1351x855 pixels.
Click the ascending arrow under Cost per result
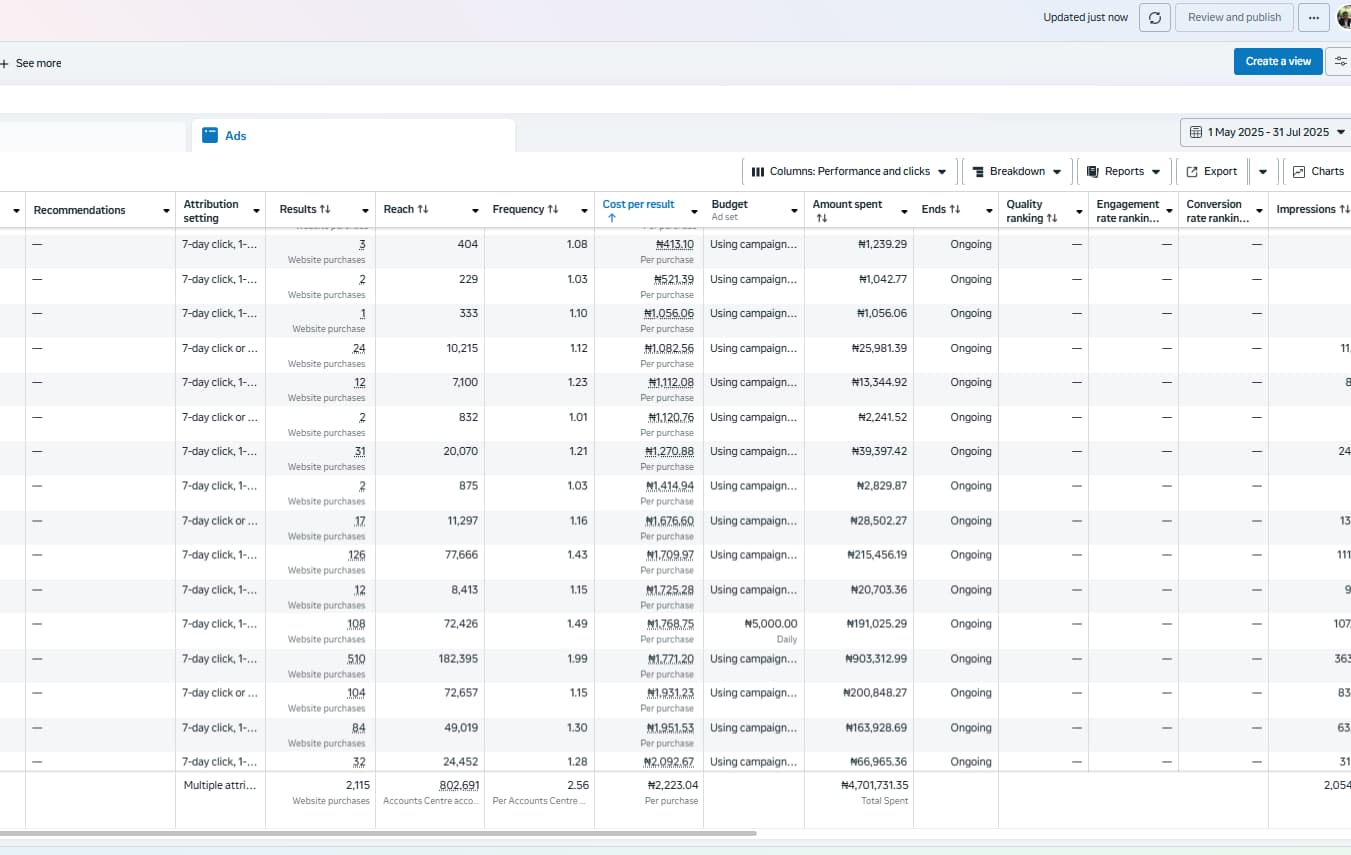point(611,218)
